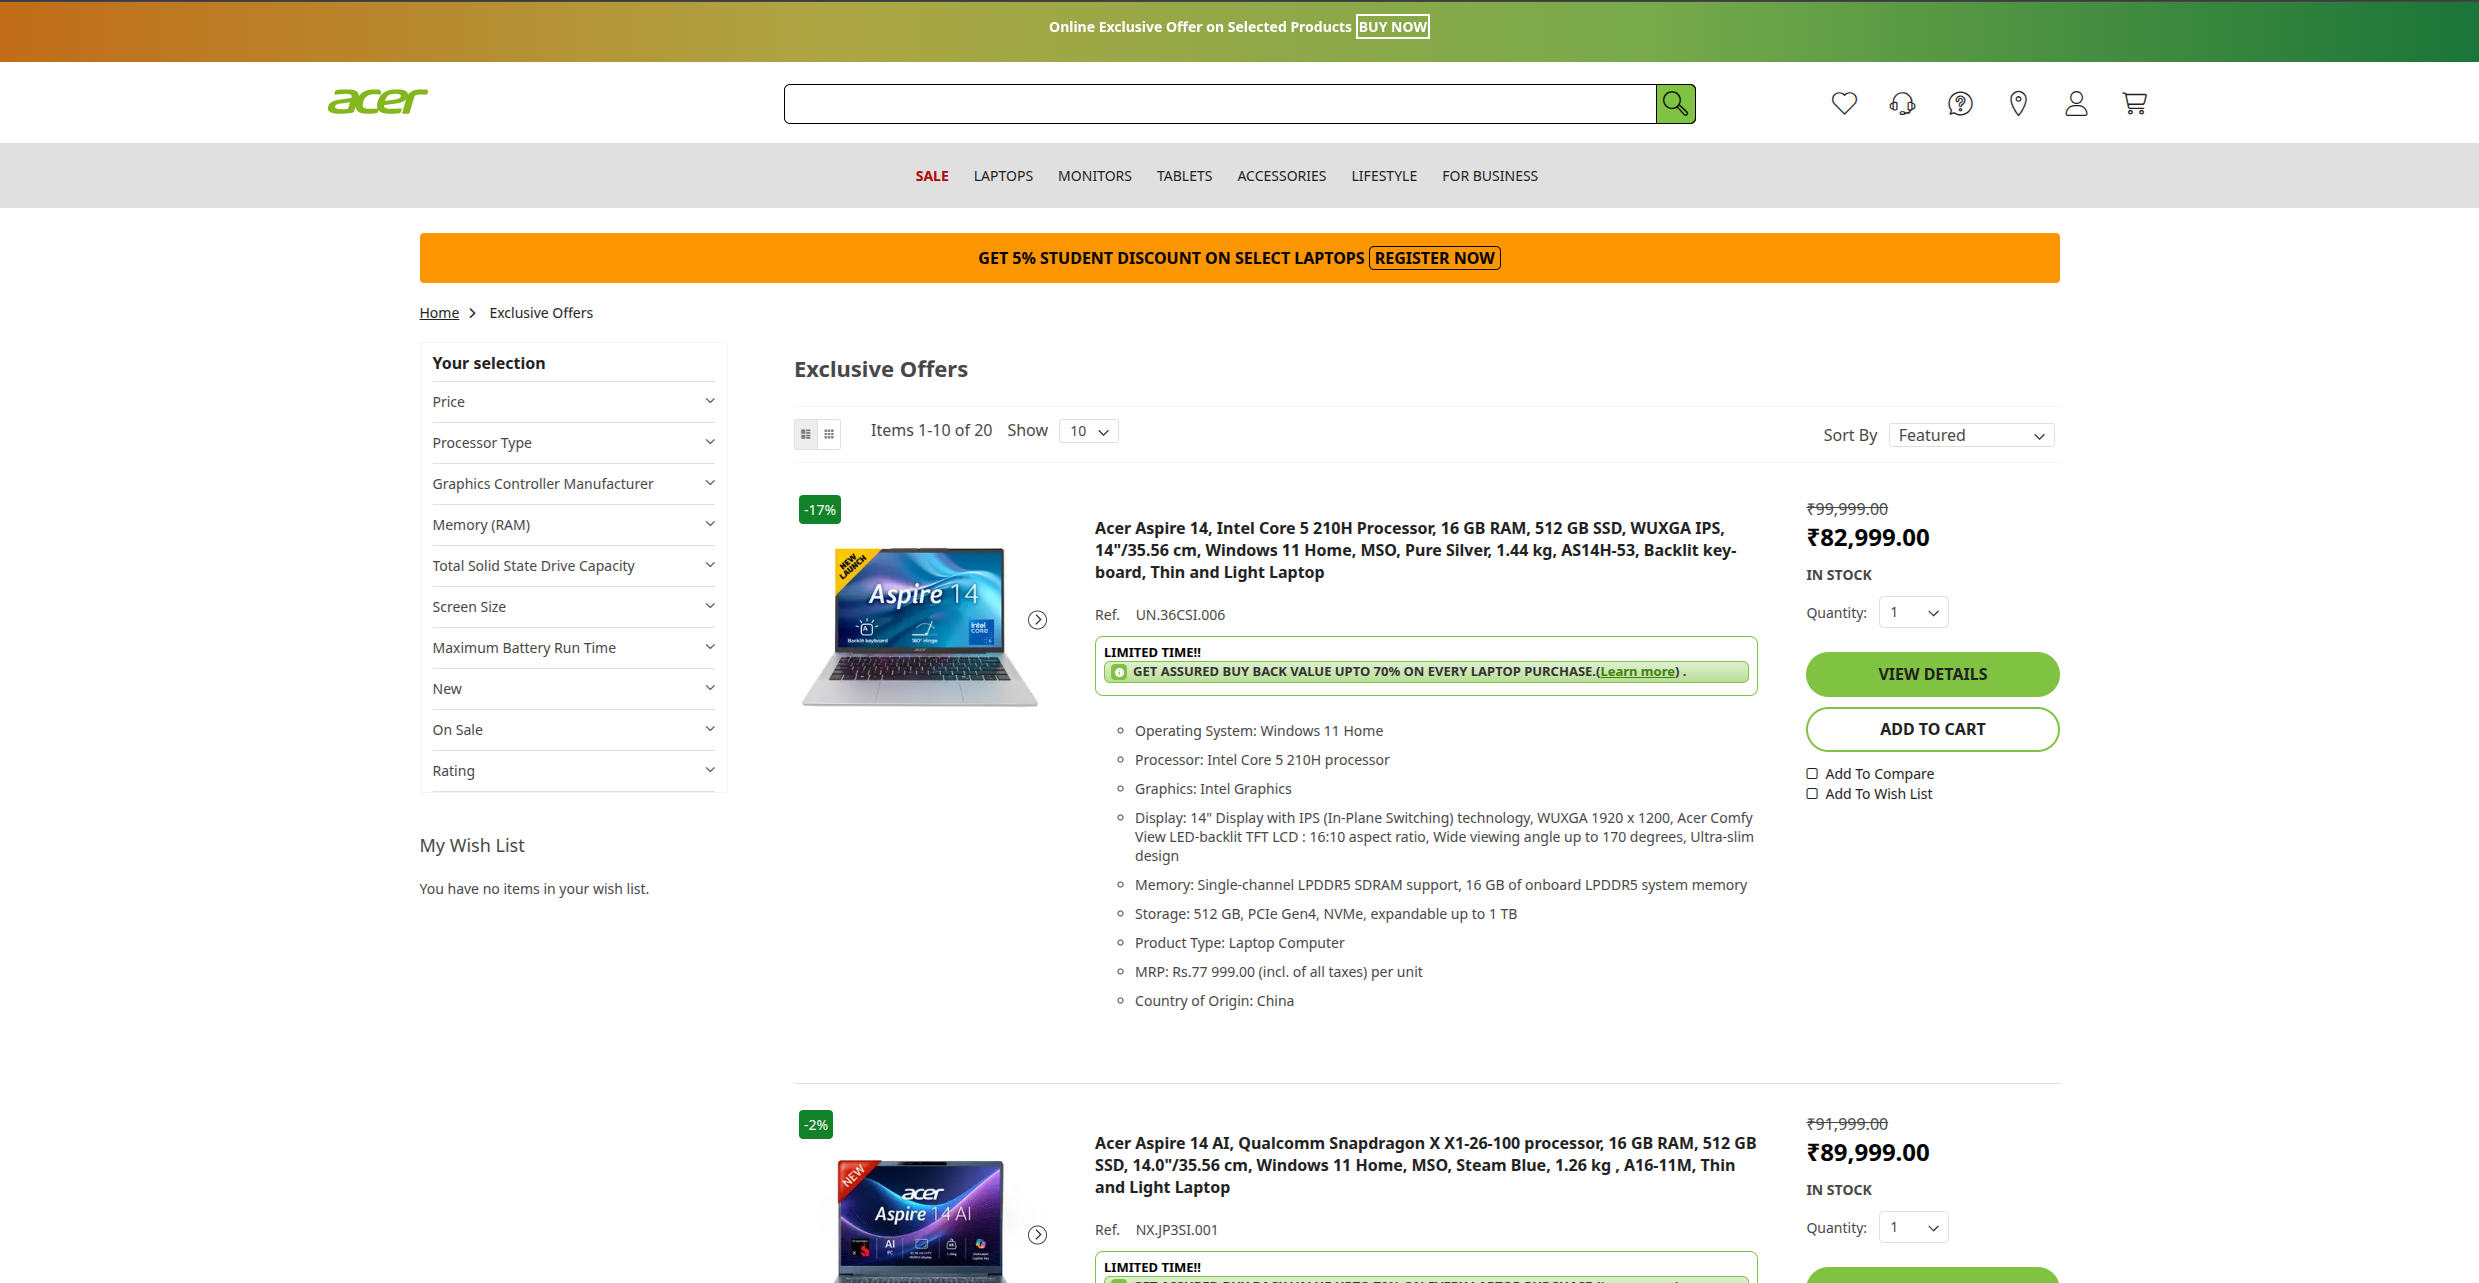Open the TABLETS menu
Image resolution: width=2479 pixels, height=1283 pixels.
(1184, 176)
